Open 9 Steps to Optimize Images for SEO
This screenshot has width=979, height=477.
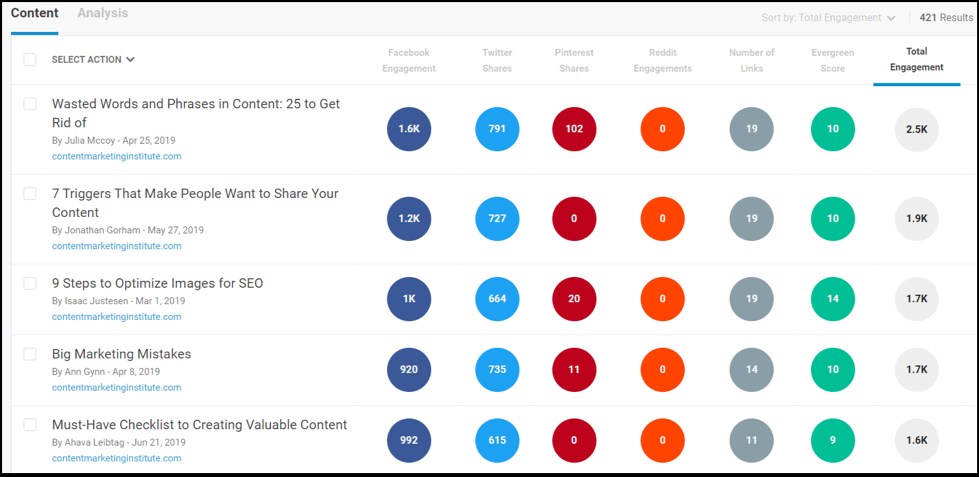(x=157, y=283)
